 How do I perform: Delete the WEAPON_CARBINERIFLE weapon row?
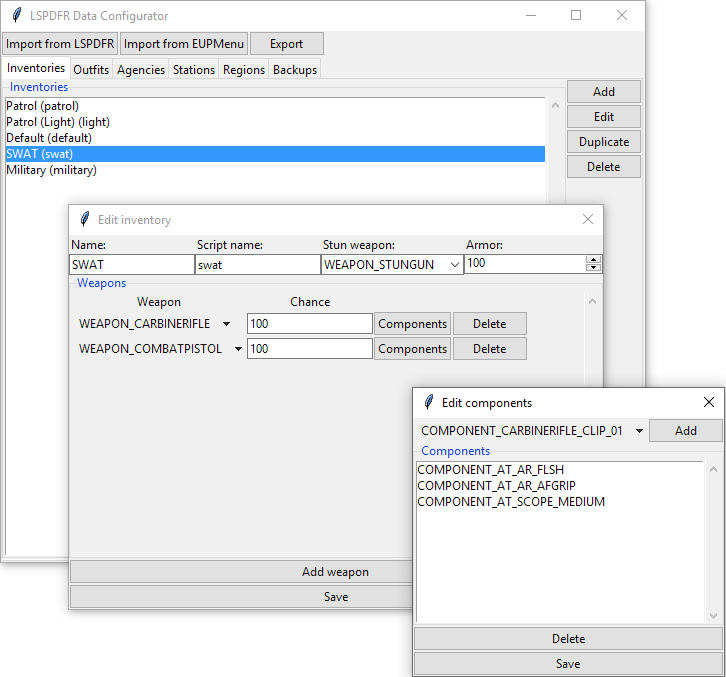tap(489, 324)
